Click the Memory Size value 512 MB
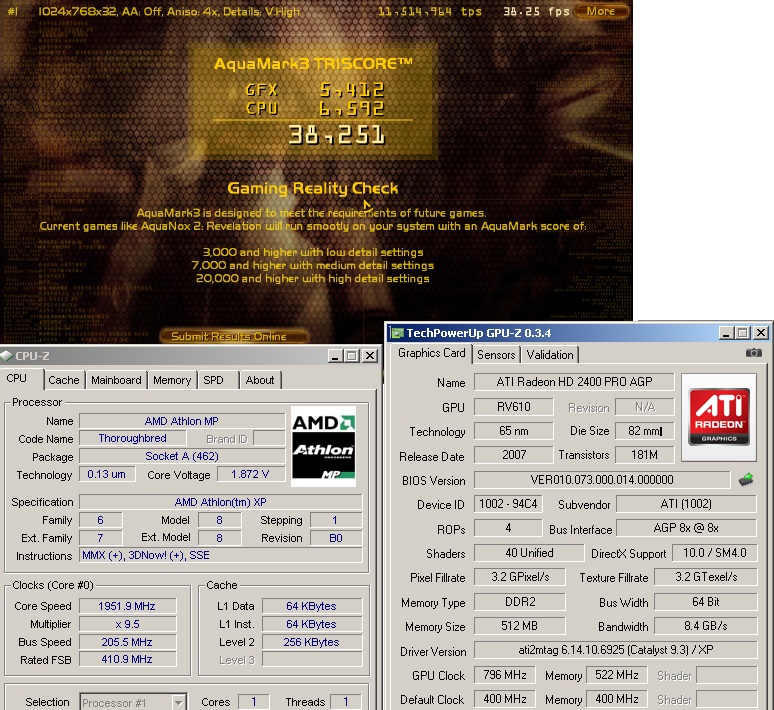Image resolution: width=774 pixels, height=710 pixels. (520, 626)
